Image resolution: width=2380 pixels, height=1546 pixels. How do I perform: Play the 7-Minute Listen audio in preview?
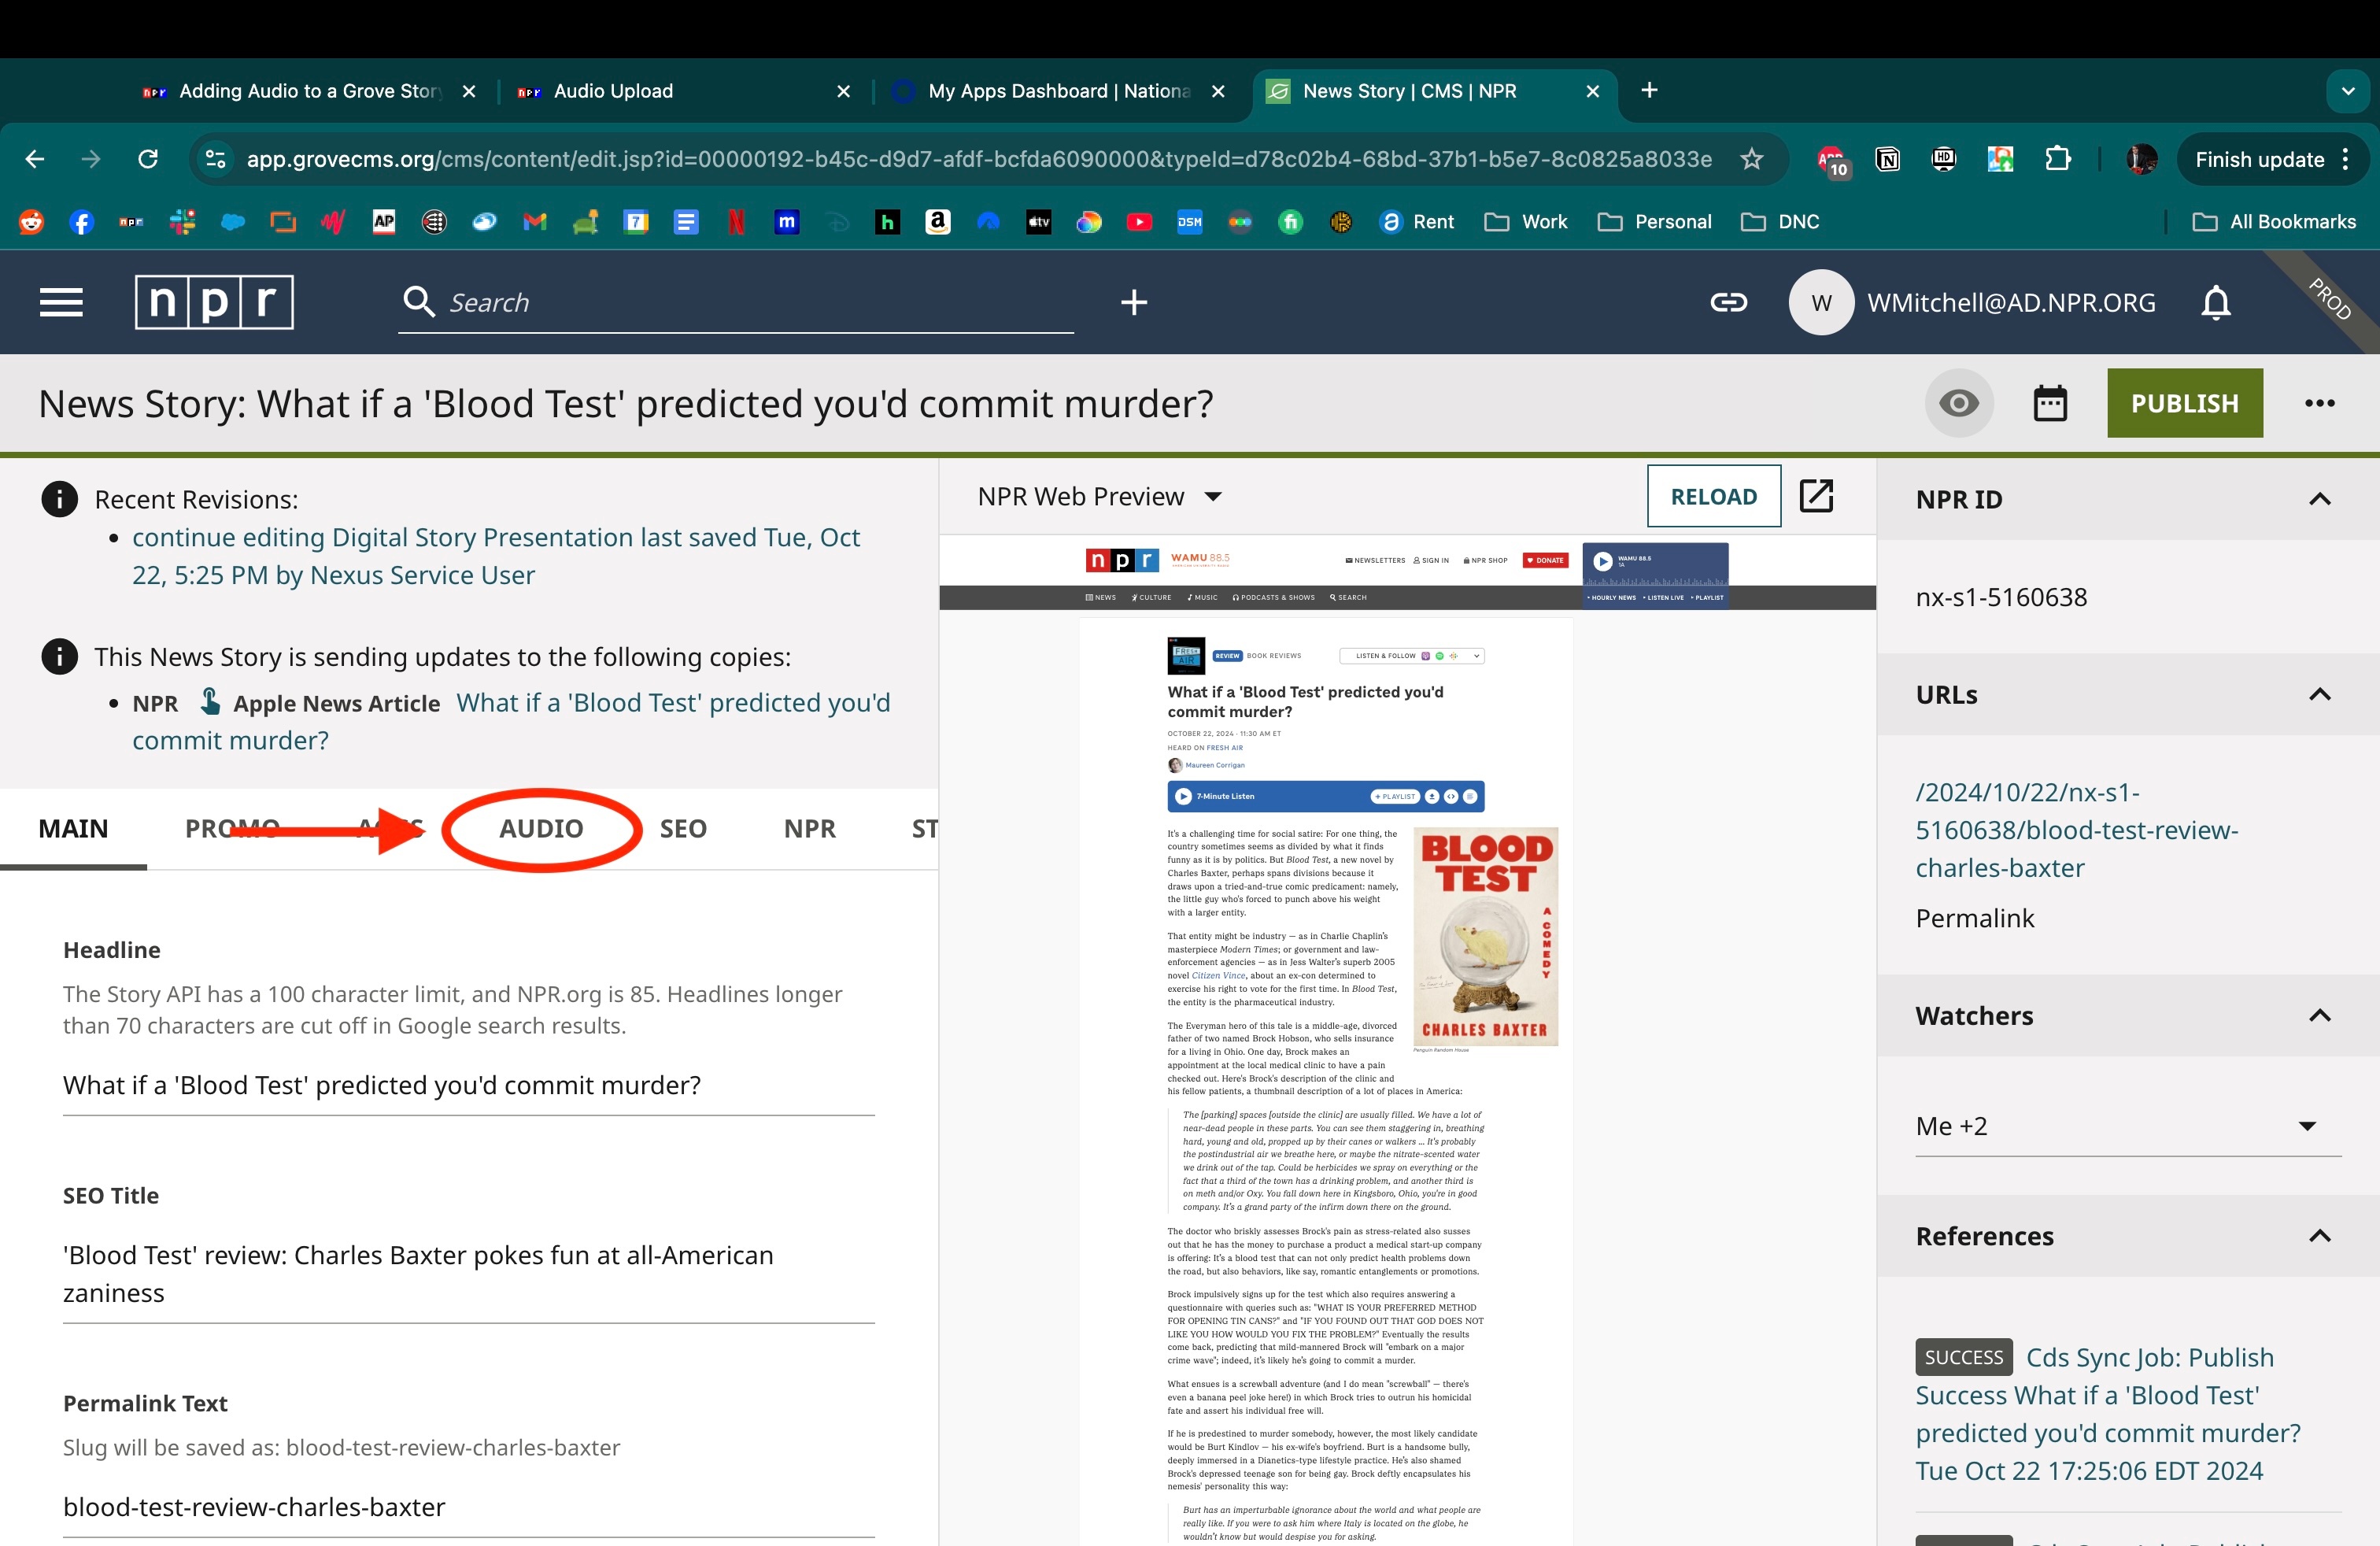1183,796
